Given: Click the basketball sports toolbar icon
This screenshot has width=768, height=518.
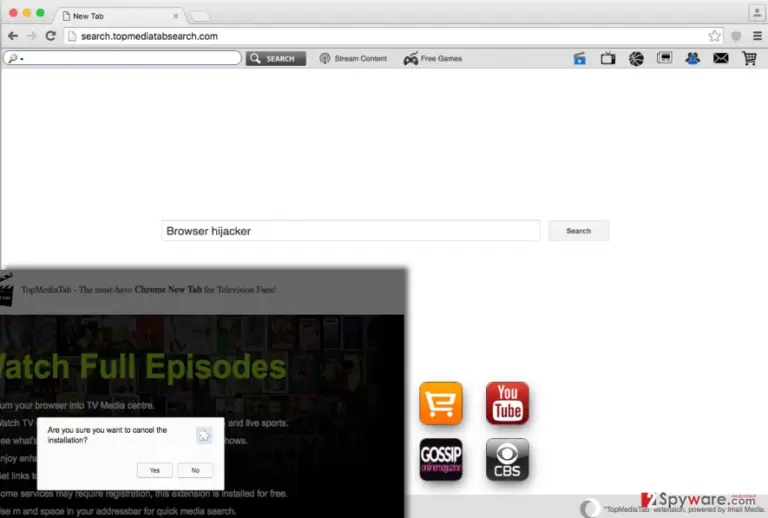Looking at the screenshot, I should pyautogui.click(x=636, y=59).
